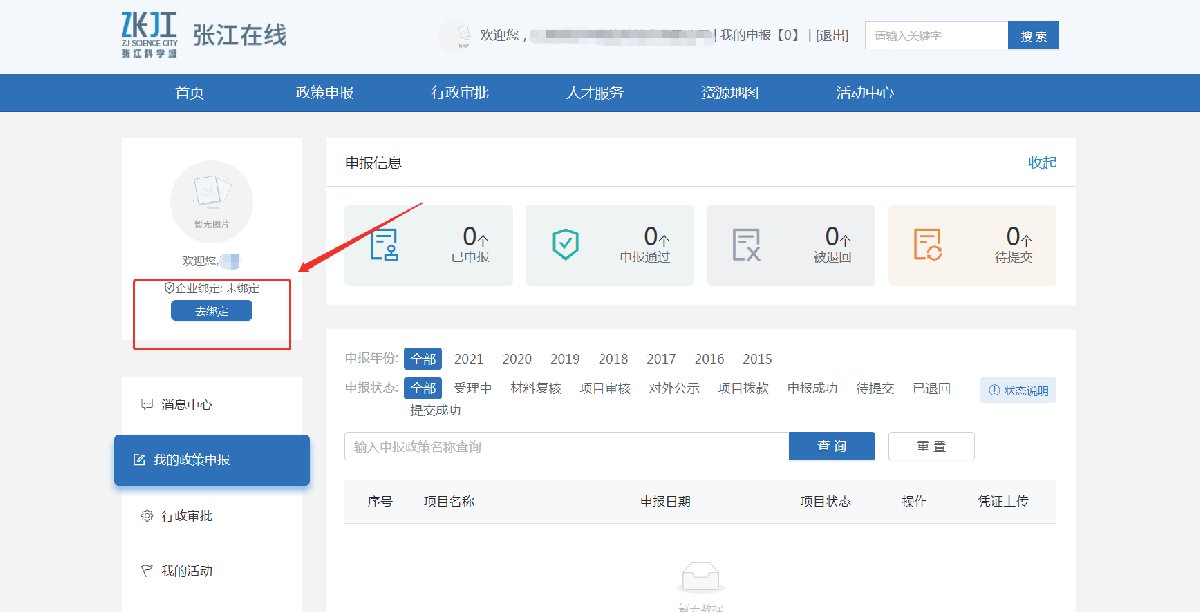The image size is (1200, 612).
Task: Click the 申报通过 shield check icon
Action: pos(566,245)
